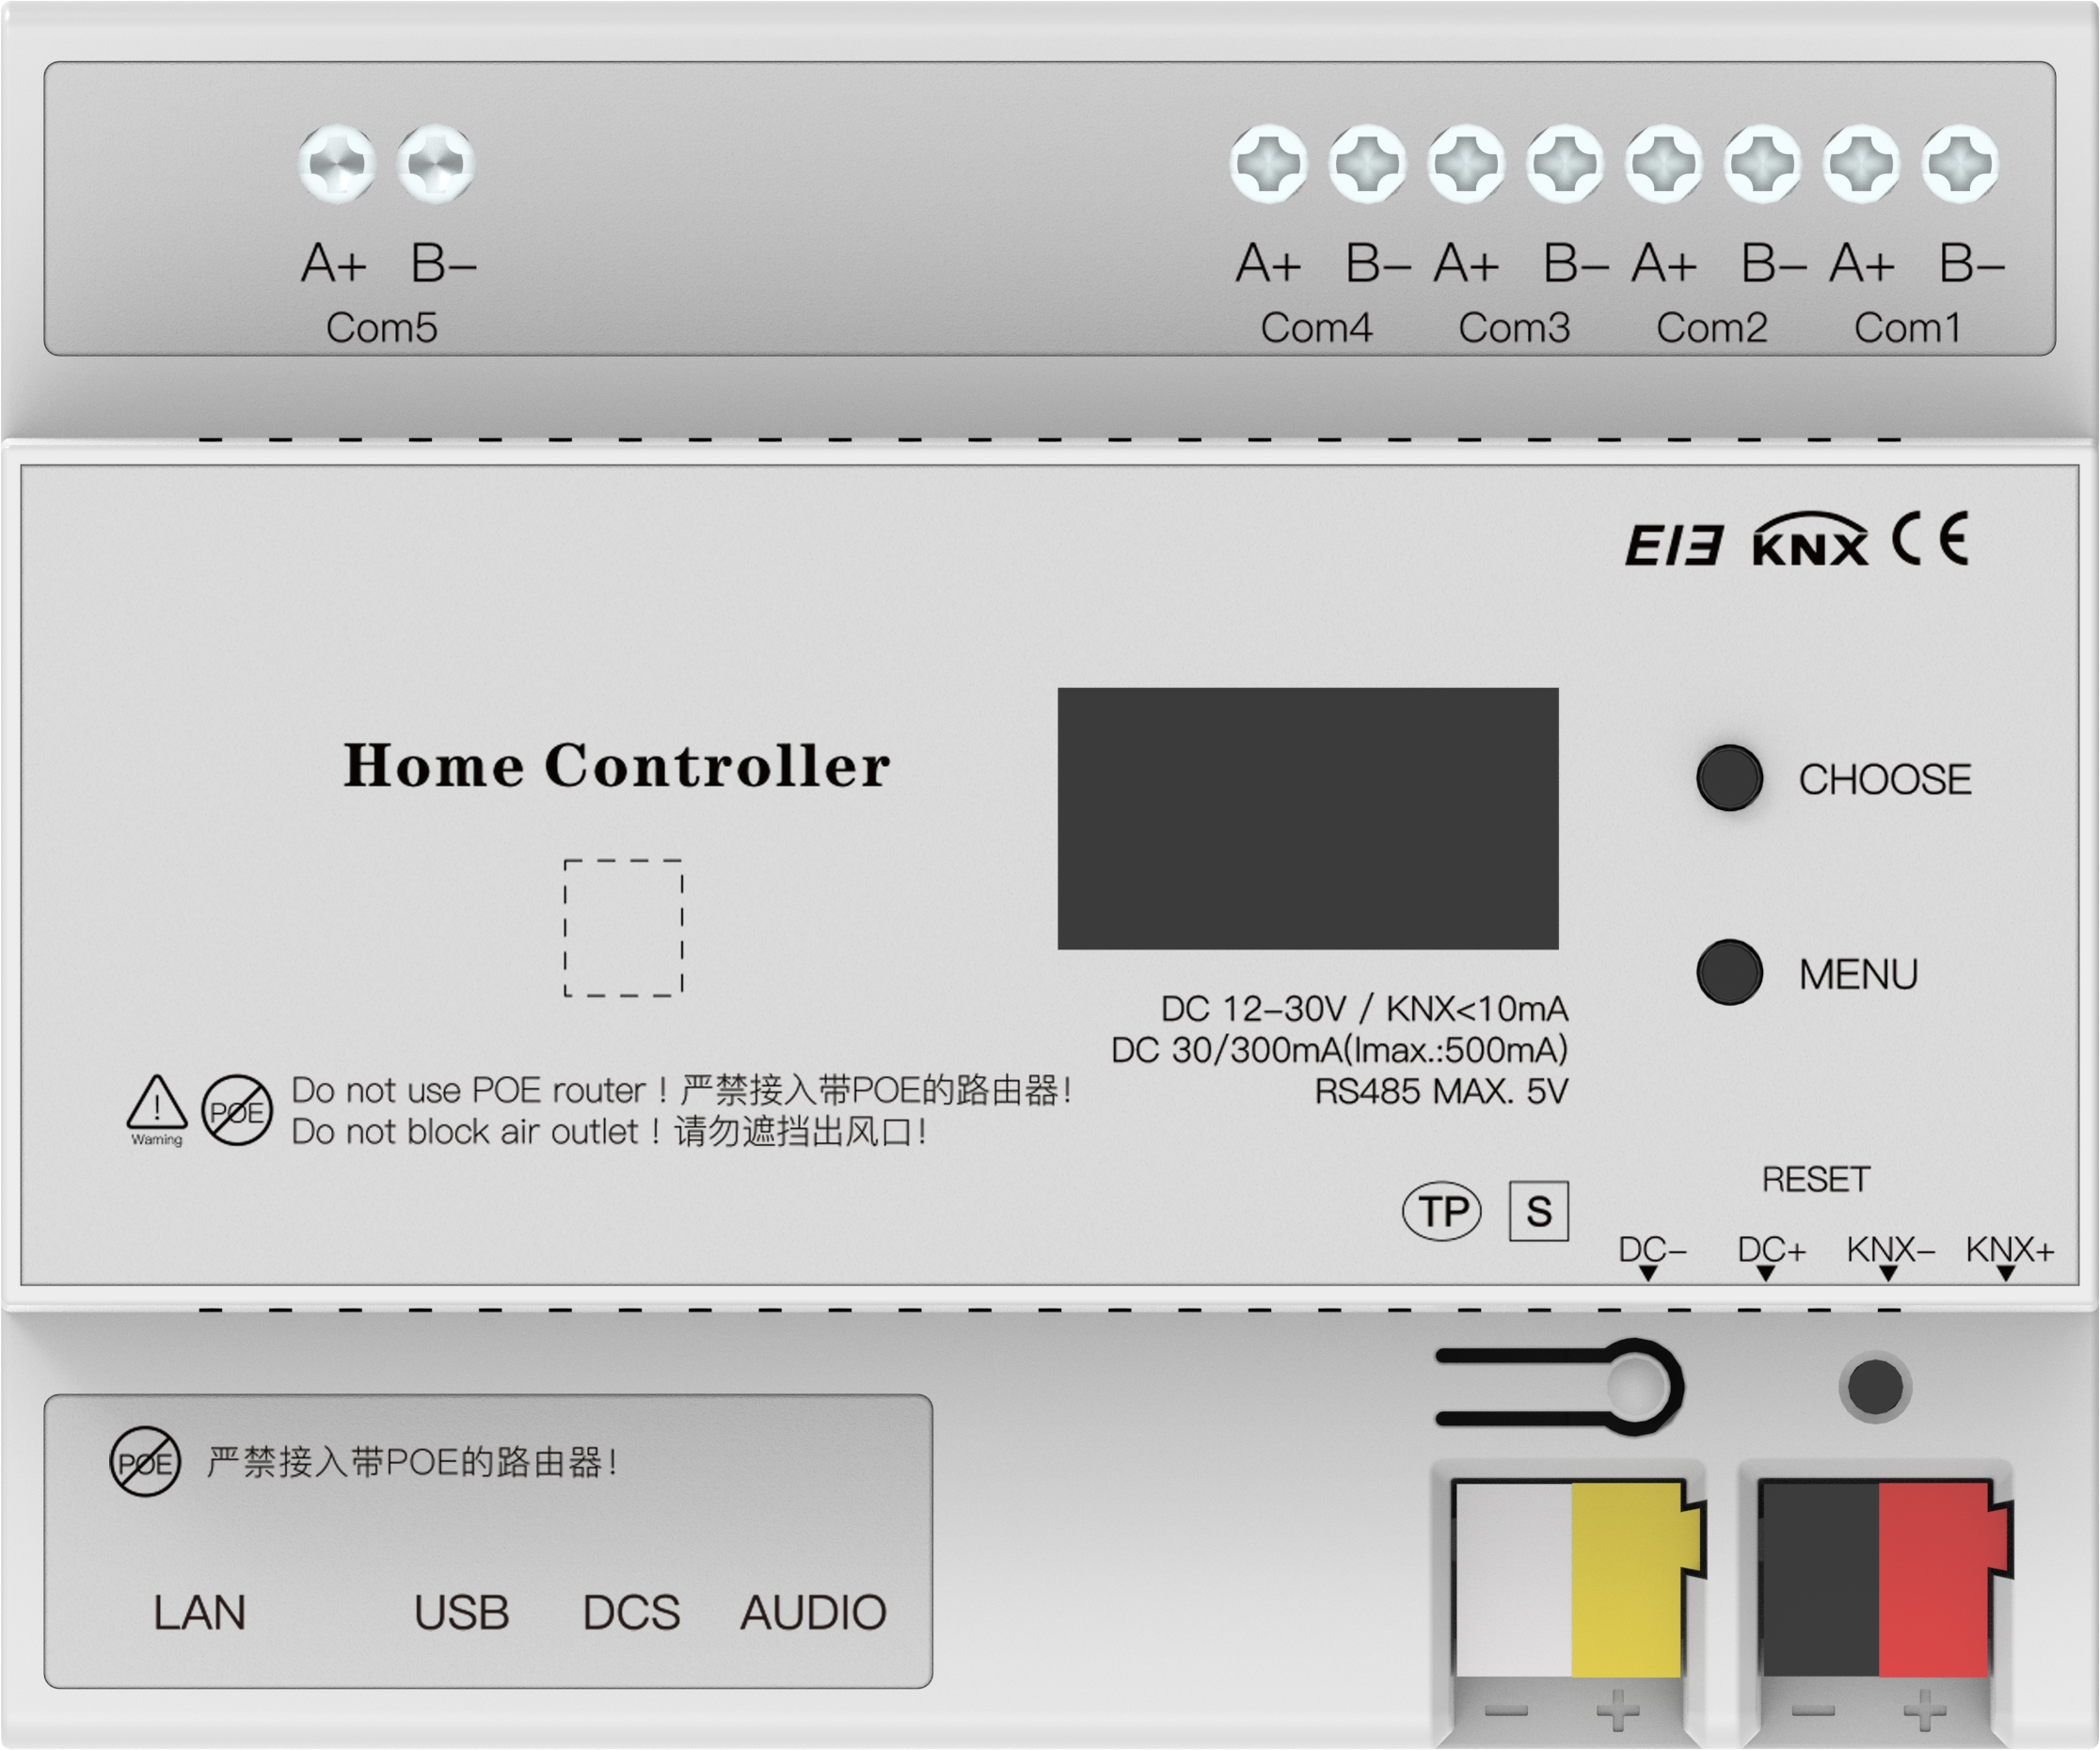
Task: Click the Com4 A+ screw terminal
Action: [x=1269, y=164]
